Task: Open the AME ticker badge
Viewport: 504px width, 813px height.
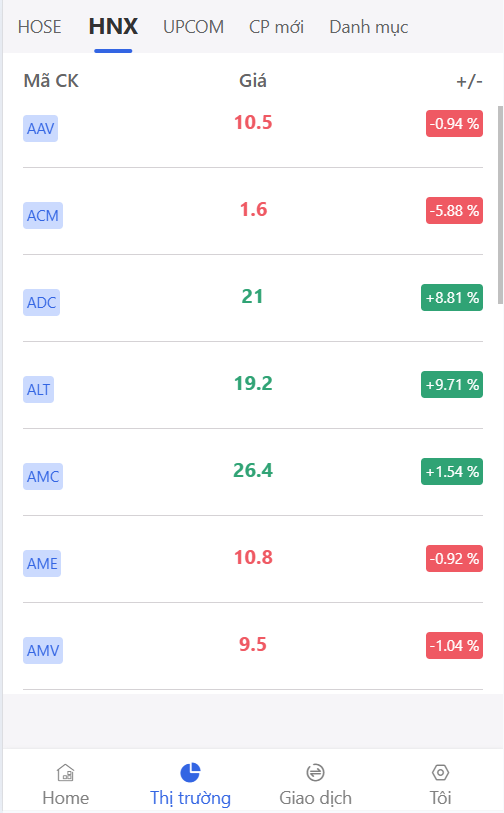Action: pos(42,564)
